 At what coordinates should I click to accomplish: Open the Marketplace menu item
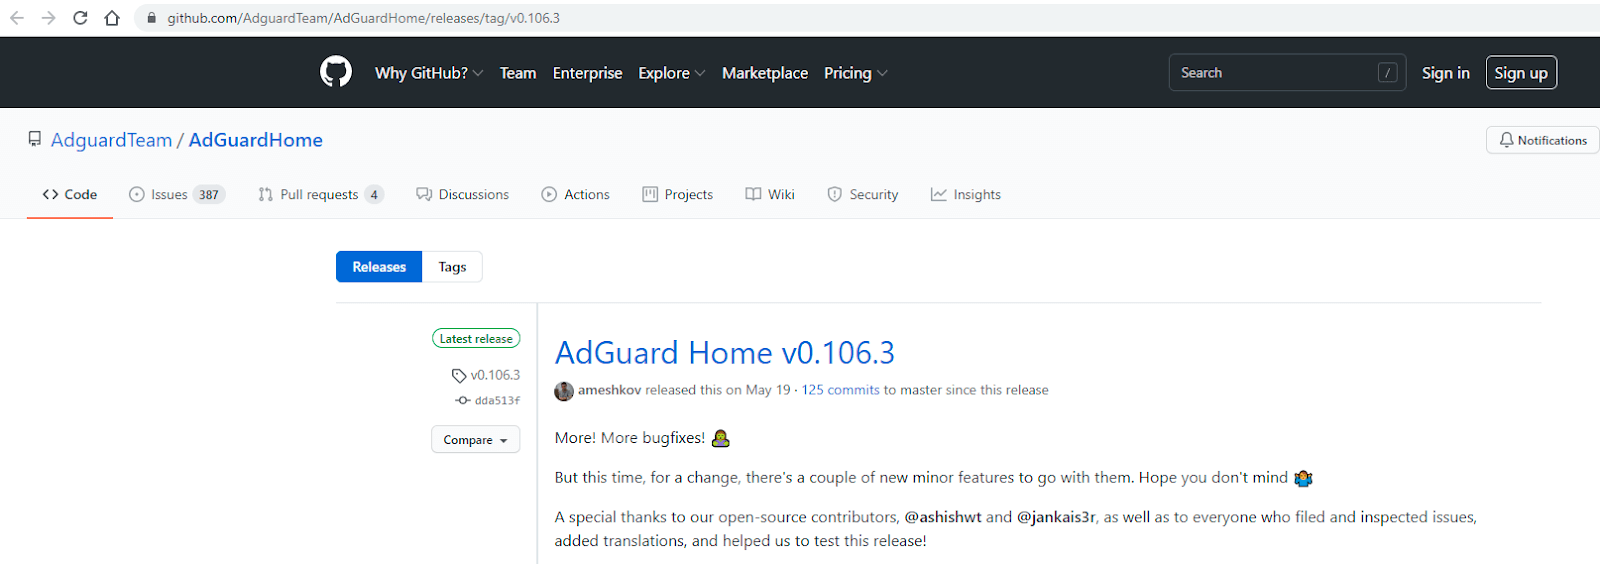tap(765, 73)
